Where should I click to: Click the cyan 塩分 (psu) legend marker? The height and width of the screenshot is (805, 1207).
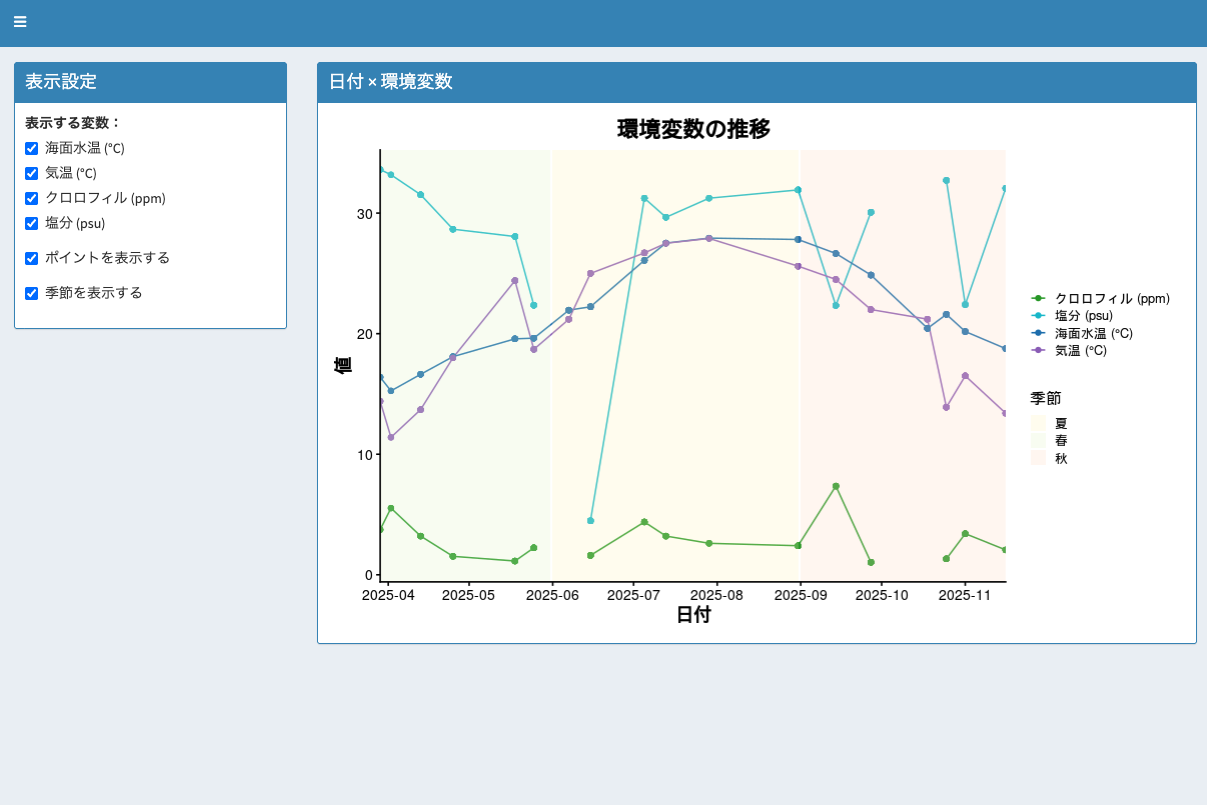click(1038, 316)
